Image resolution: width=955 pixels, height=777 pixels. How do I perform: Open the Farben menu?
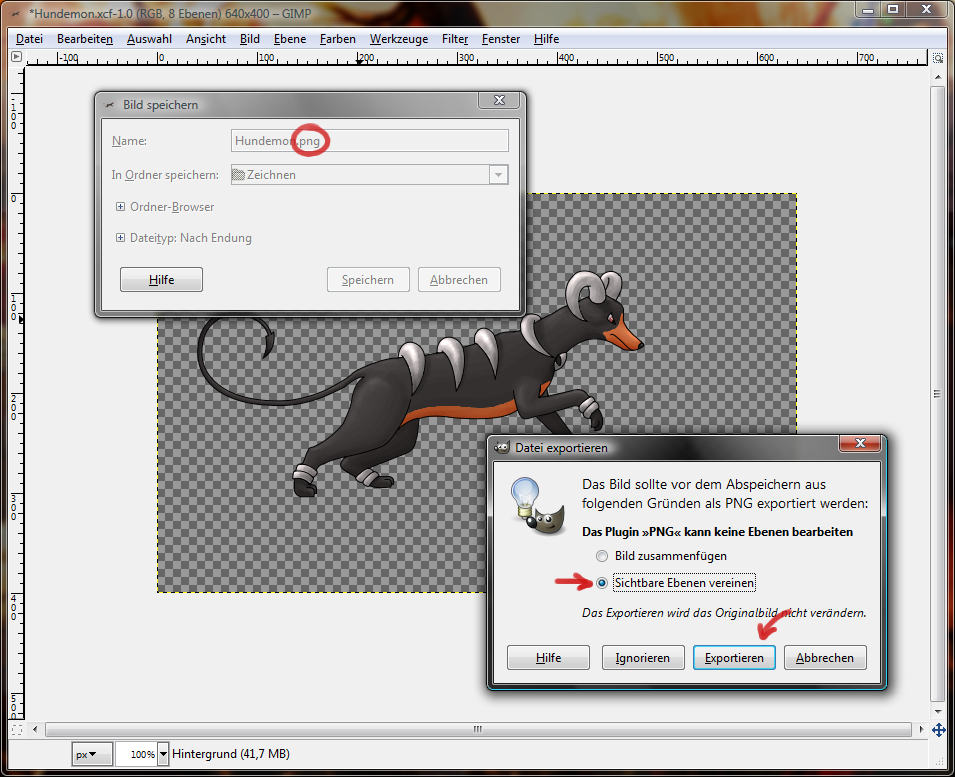click(x=337, y=39)
